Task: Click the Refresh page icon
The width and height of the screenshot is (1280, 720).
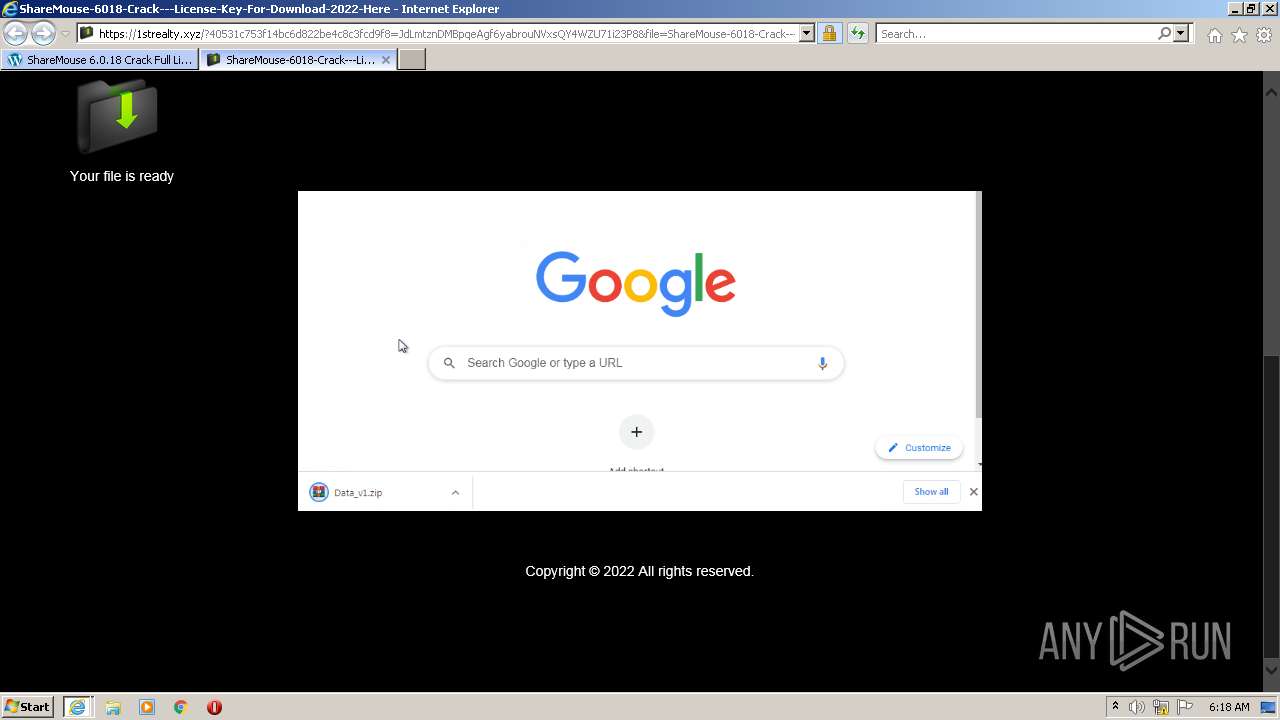Action: pyautogui.click(x=857, y=33)
